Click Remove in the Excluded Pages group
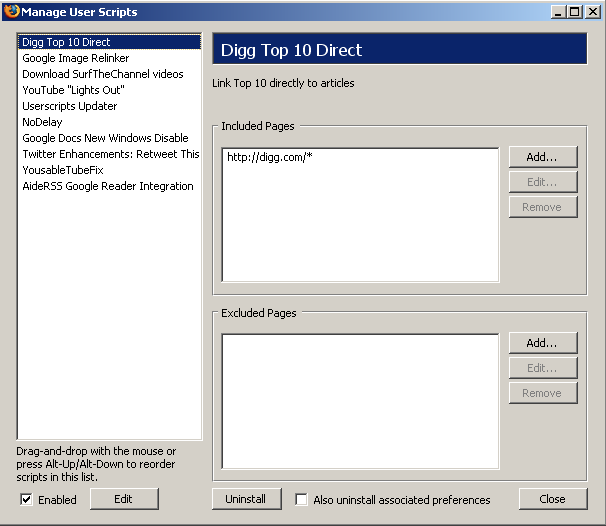606x526 pixels. pyautogui.click(x=543, y=393)
